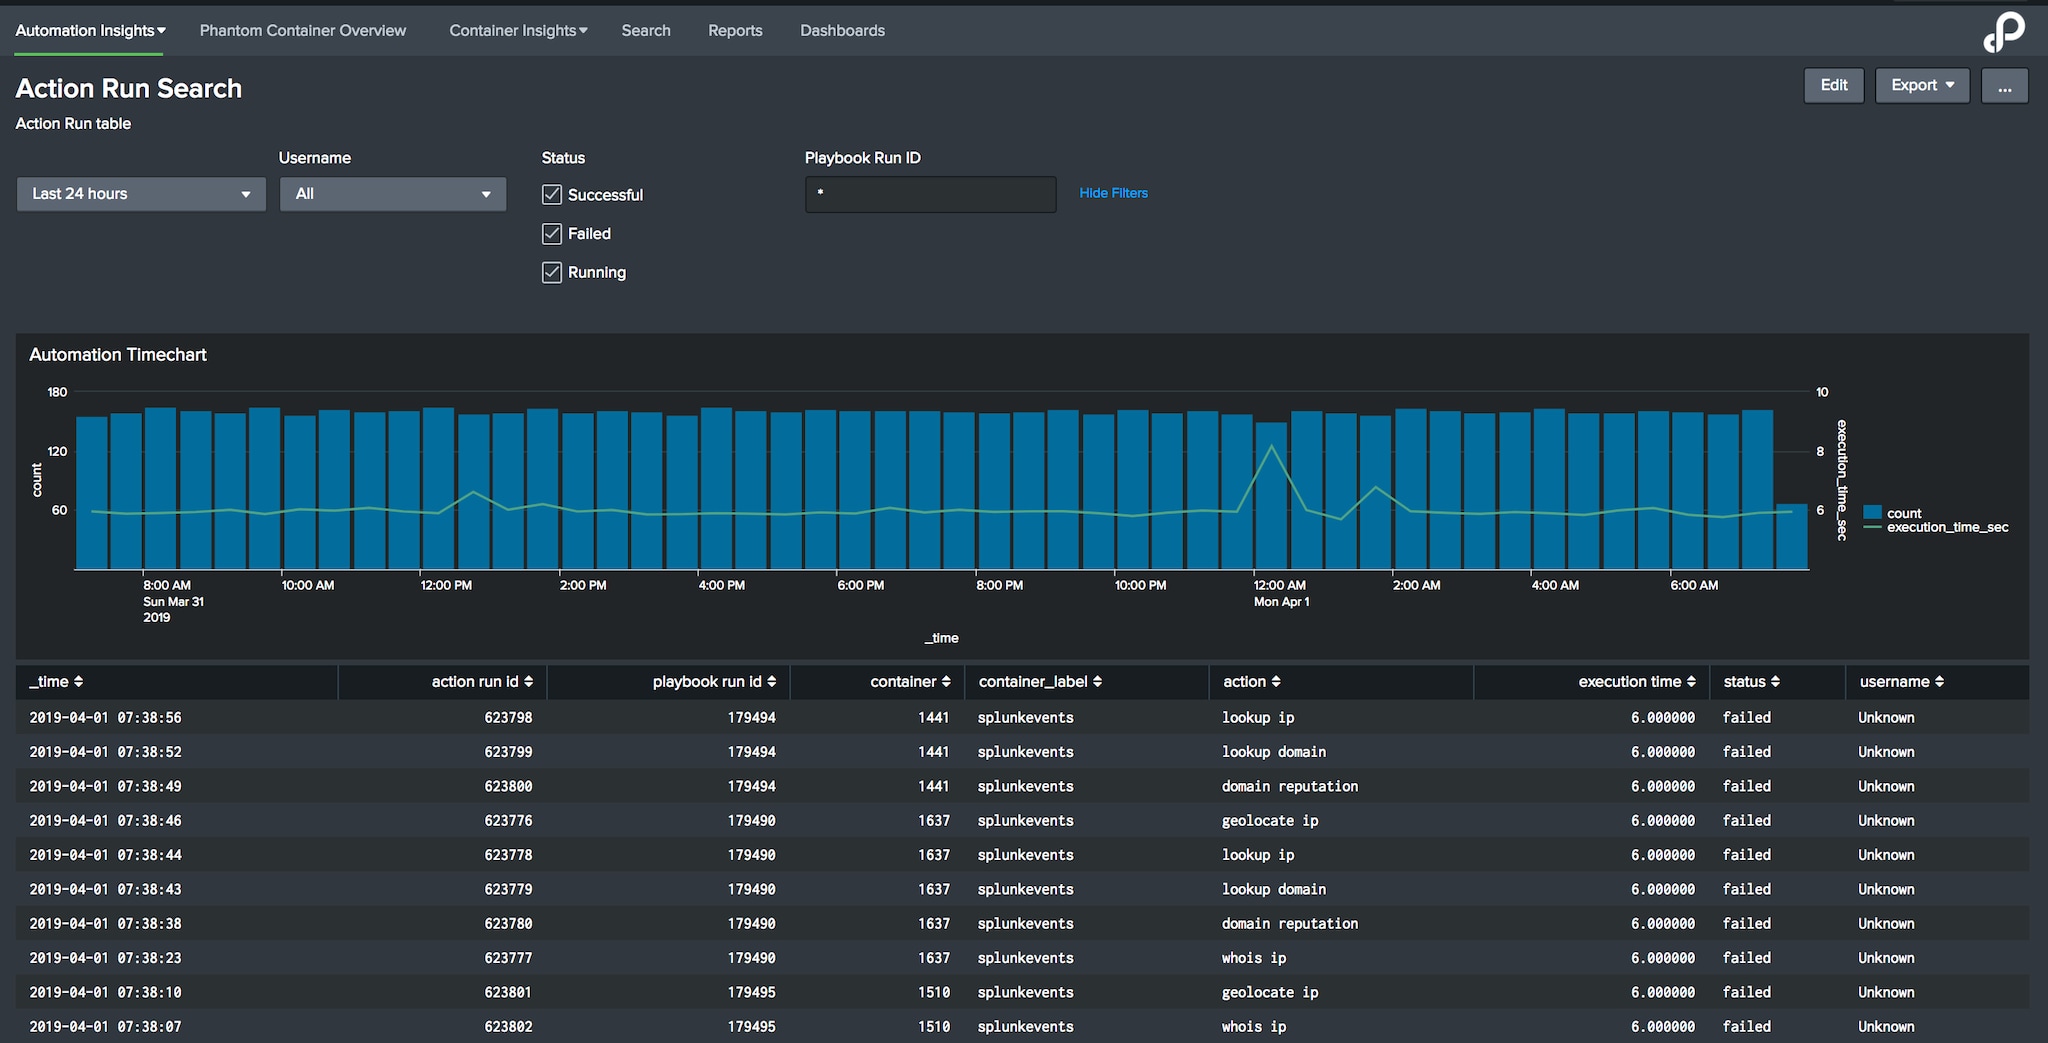The height and width of the screenshot is (1043, 2048).
Task: Click the Edit button
Action: [x=1834, y=85]
